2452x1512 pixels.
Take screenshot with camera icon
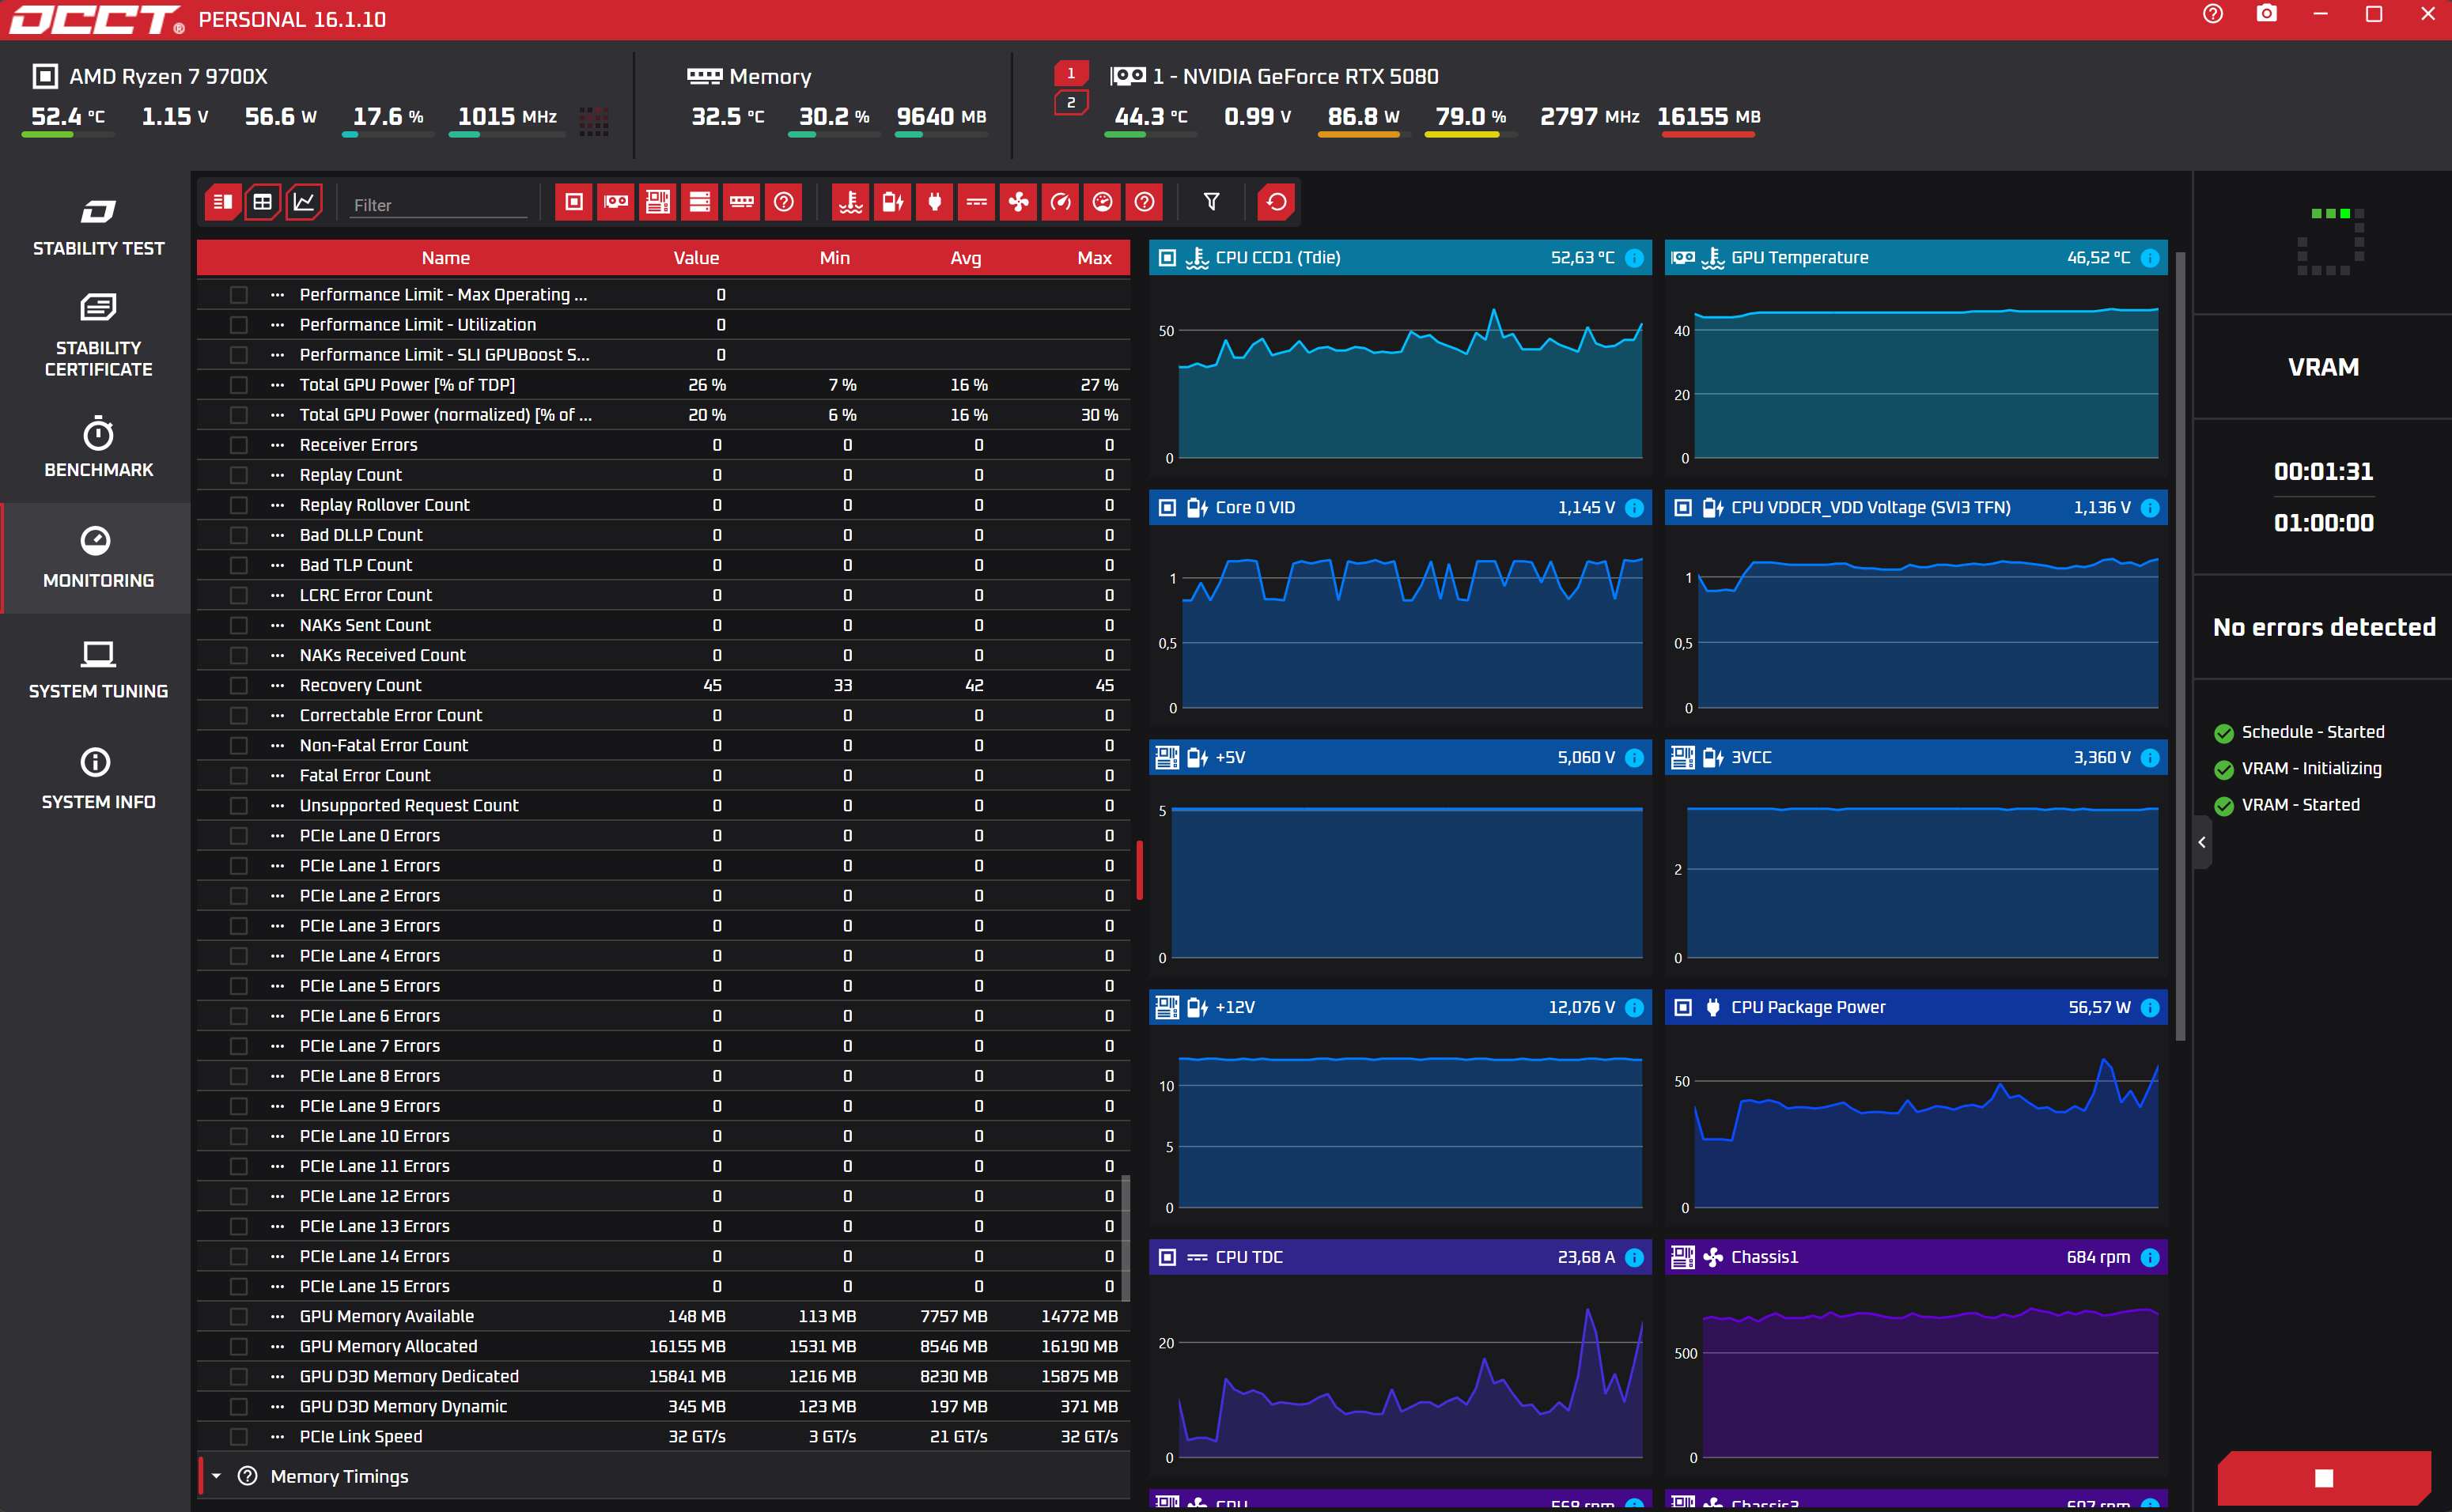(2267, 14)
